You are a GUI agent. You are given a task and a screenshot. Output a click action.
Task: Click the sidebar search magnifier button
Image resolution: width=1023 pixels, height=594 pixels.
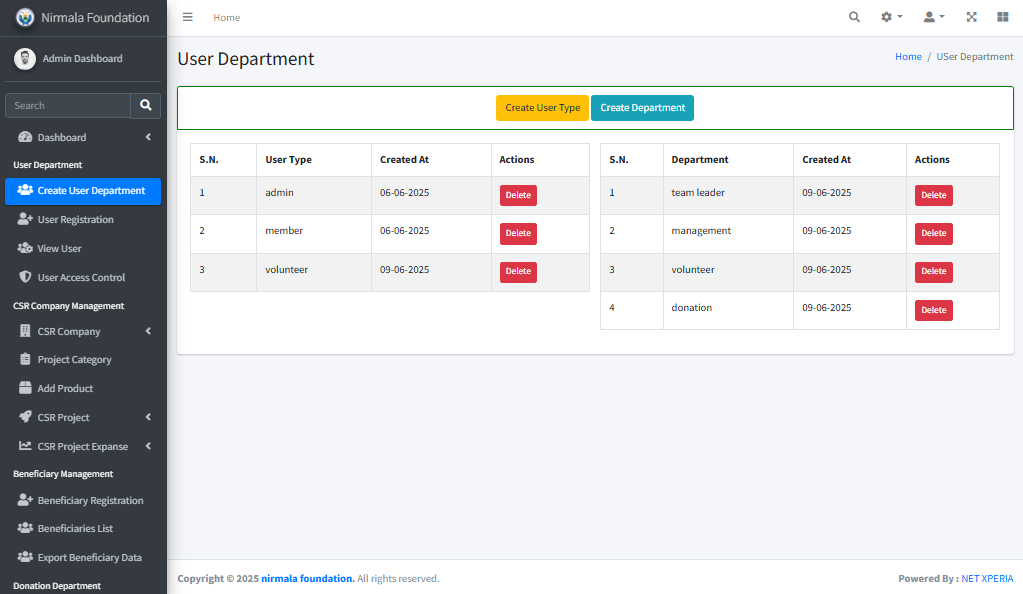[x=146, y=105]
